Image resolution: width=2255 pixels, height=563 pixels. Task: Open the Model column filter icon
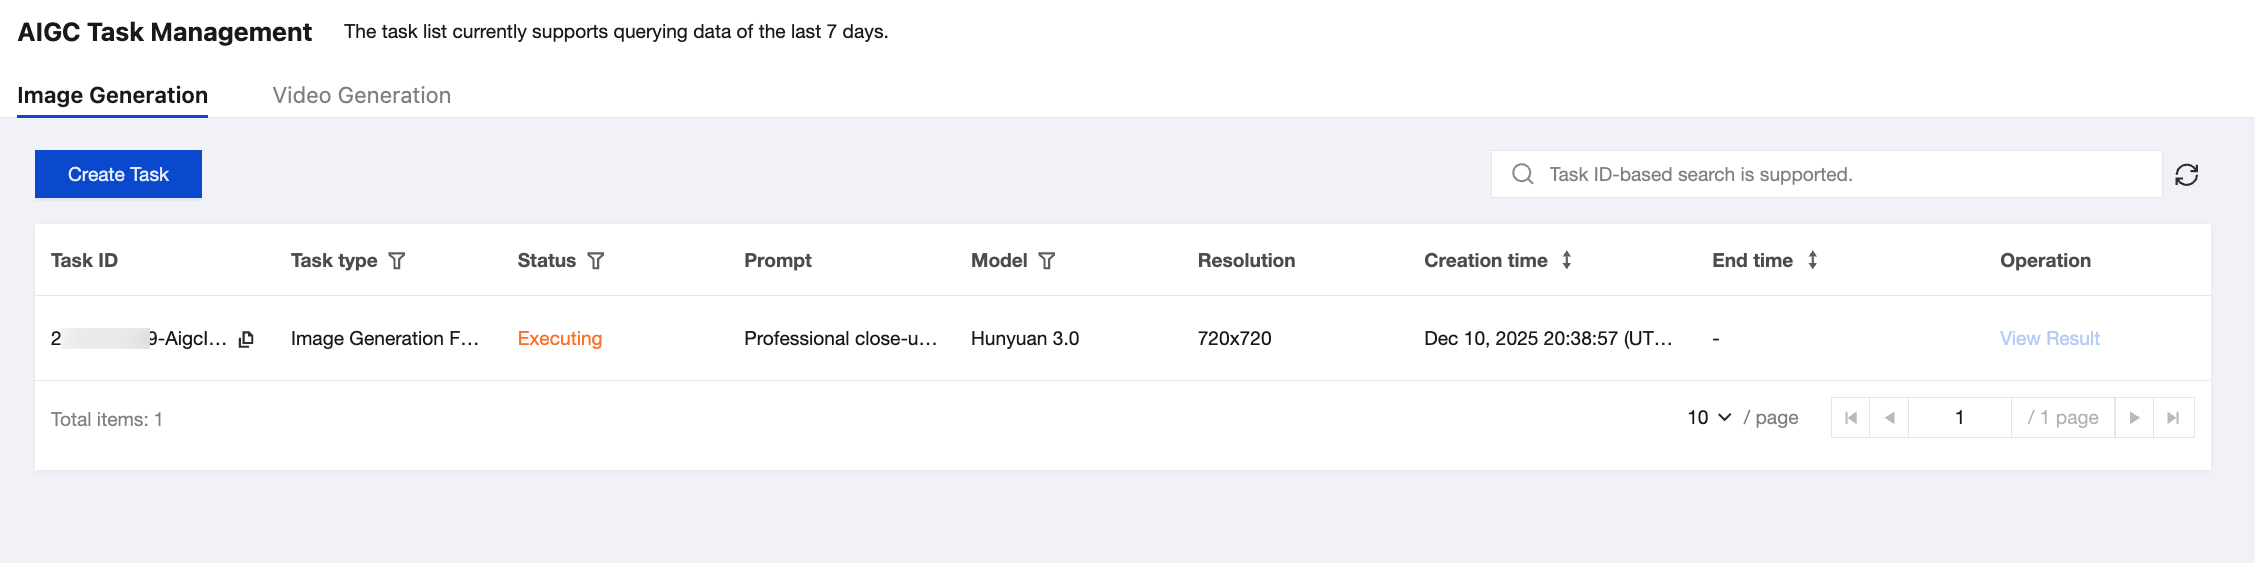click(1047, 261)
